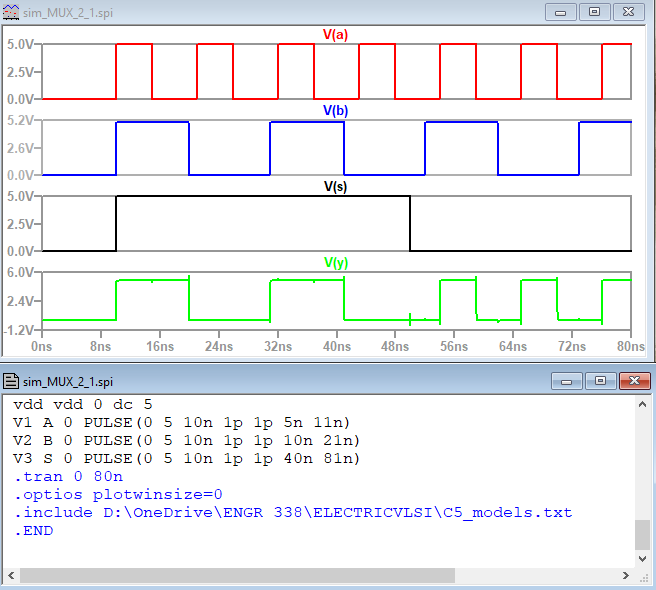Click the -1.2V axis label of the V(y) pane
This screenshot has width=656, height=590.
click(x=18, y=330)
